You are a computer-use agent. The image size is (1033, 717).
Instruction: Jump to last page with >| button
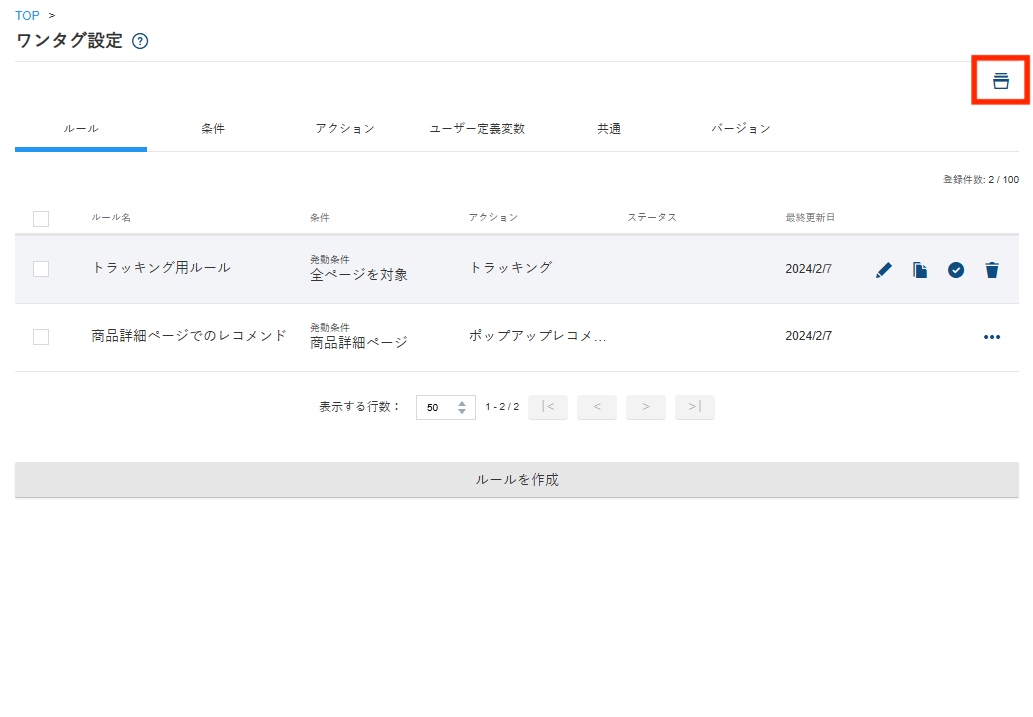(x=694, y=407)
